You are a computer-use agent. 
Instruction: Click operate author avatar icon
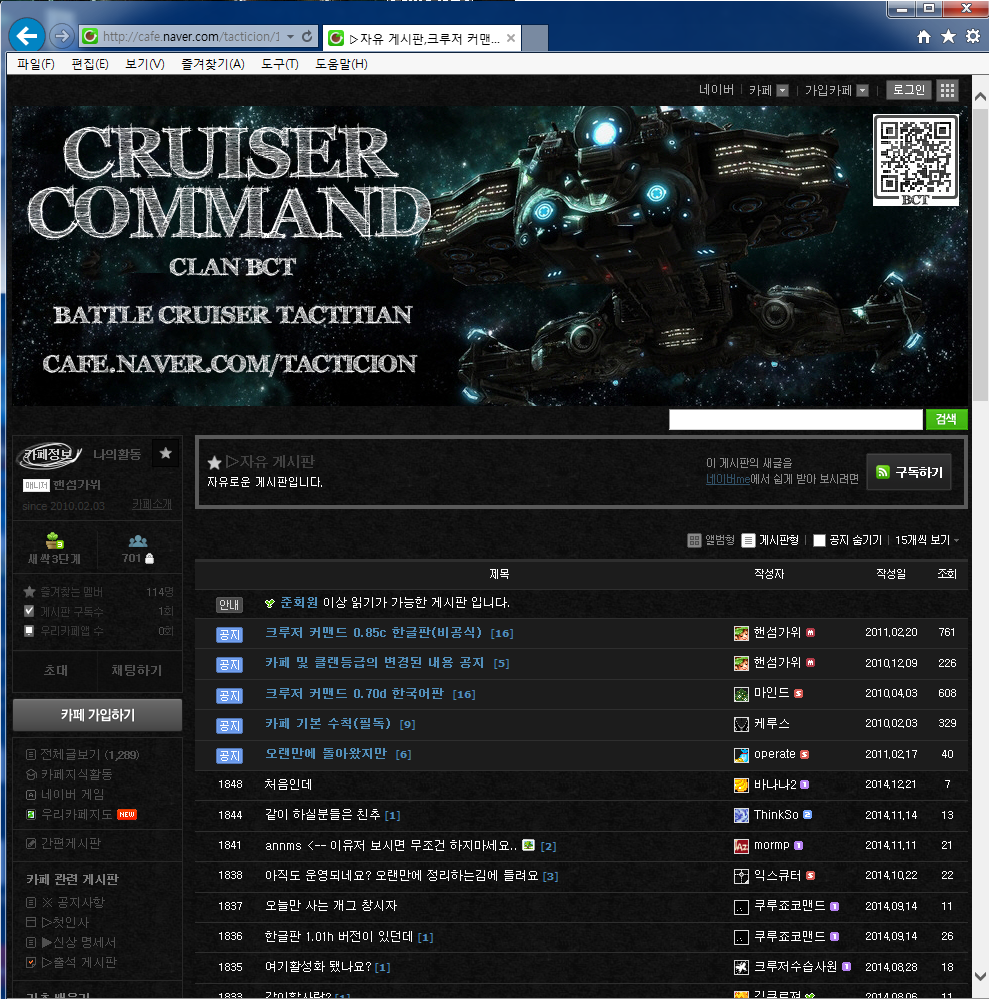(x=741, y=755)
